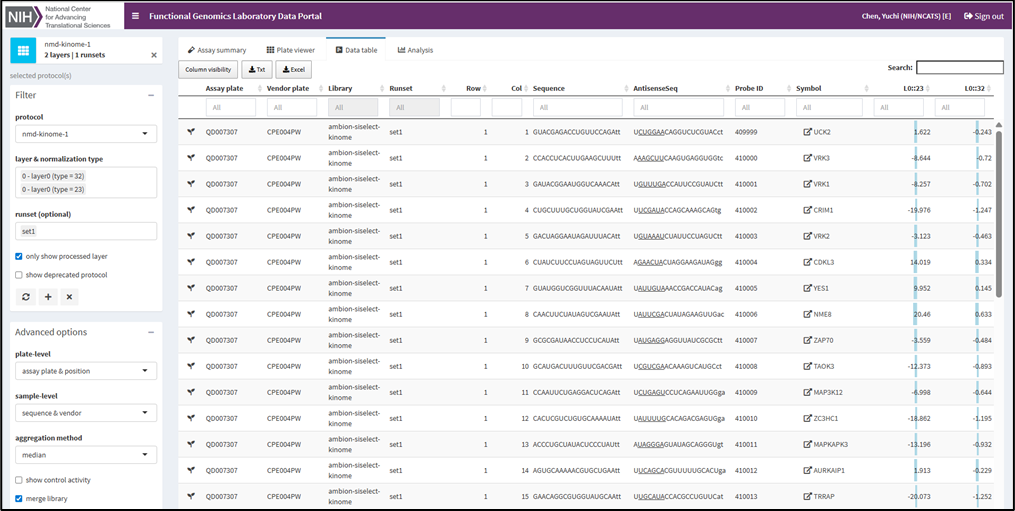
Task: Click the X clear button below deprecated protocol
Action: pos(69,297)
